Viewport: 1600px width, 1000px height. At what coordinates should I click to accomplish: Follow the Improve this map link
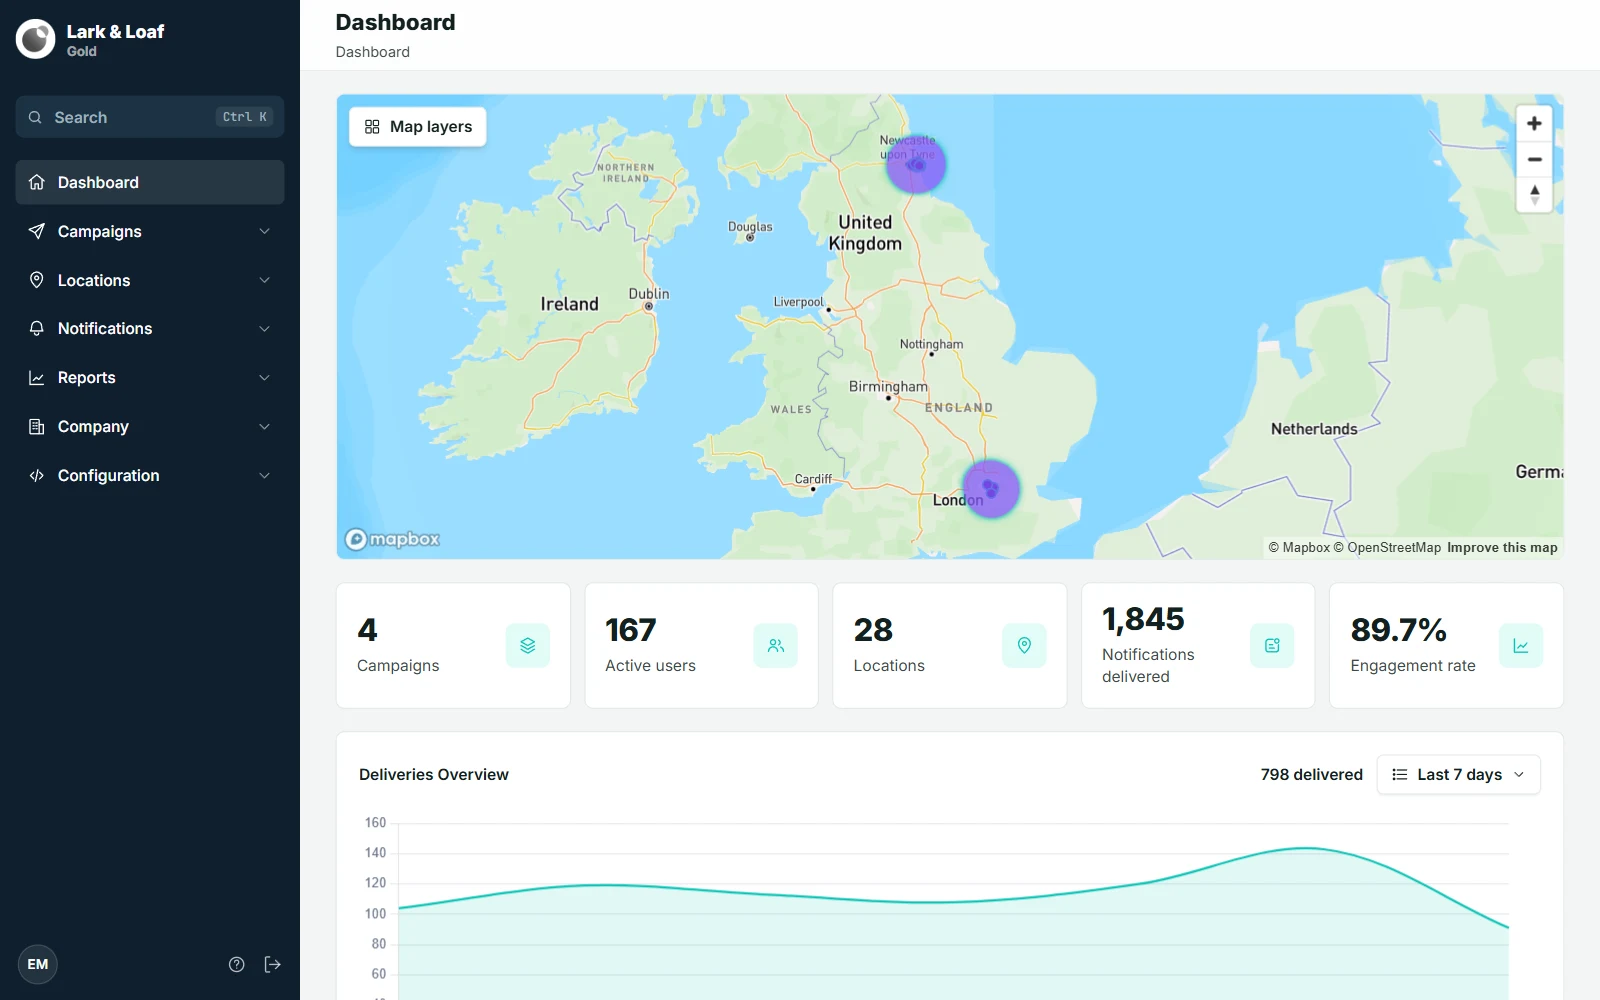pos(1502,547)
